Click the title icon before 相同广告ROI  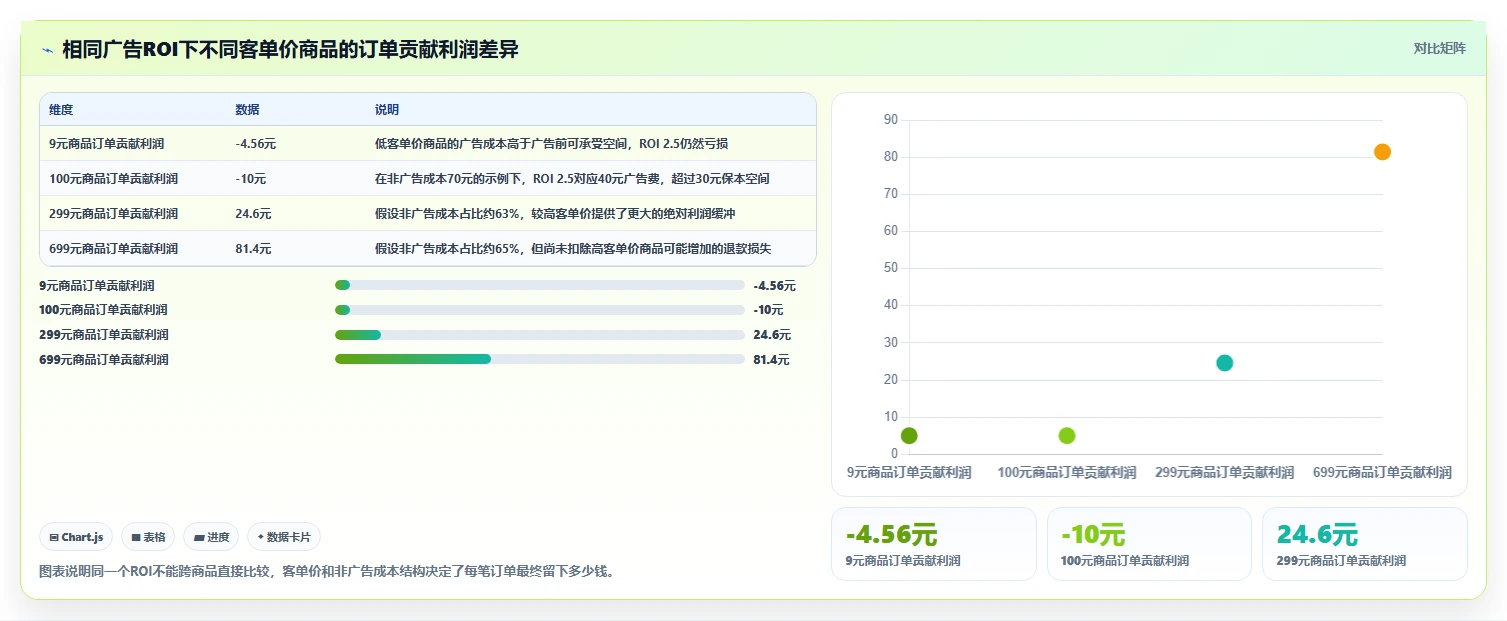(x=47, y=50)
